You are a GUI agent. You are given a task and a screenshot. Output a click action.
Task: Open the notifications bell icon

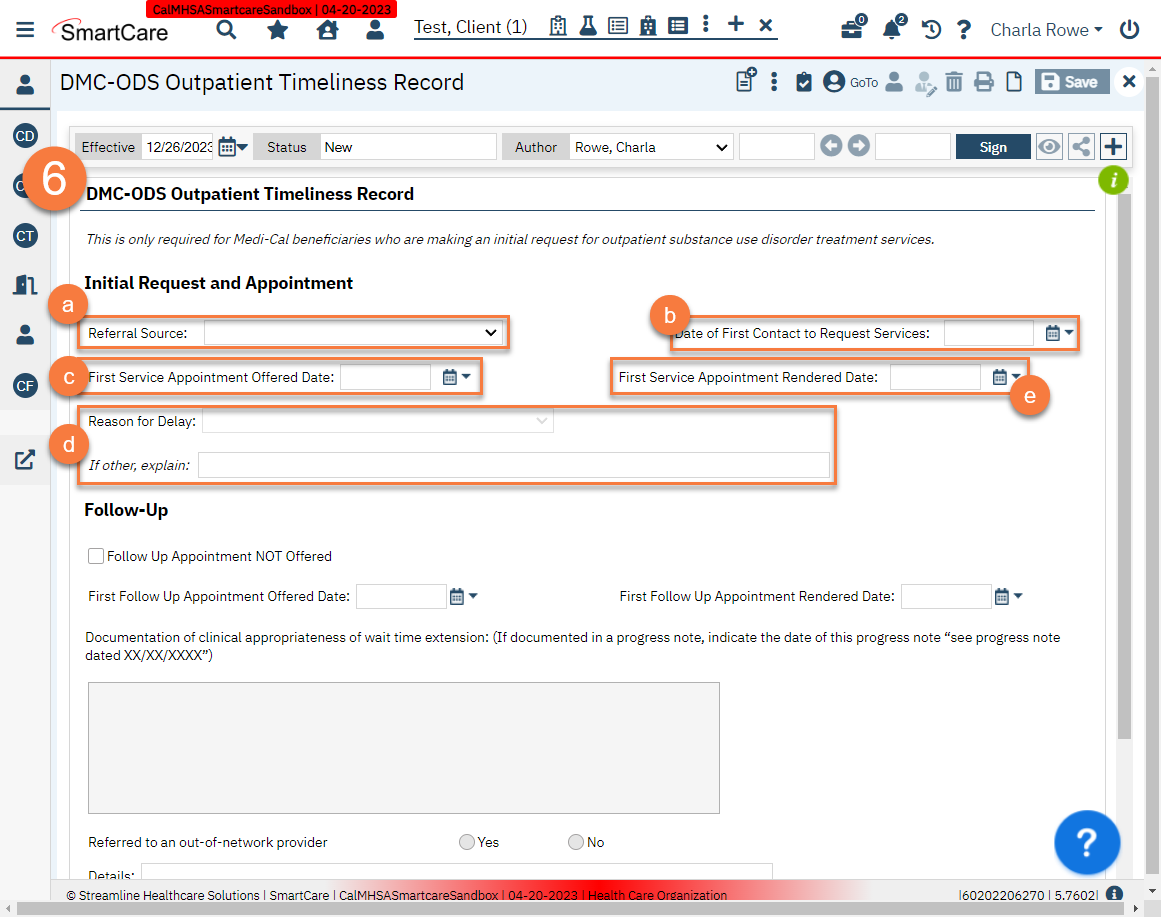tap(891, 29)
